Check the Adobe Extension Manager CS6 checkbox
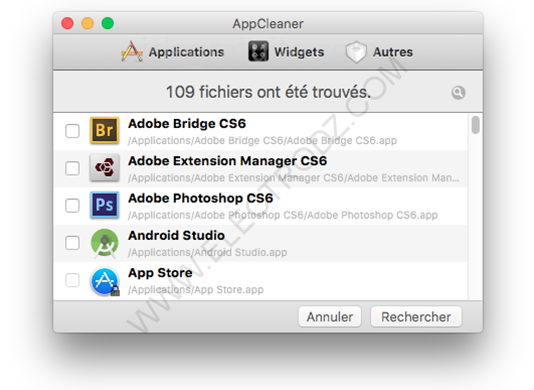Screen dimensions: 534x390 [72, 168]
